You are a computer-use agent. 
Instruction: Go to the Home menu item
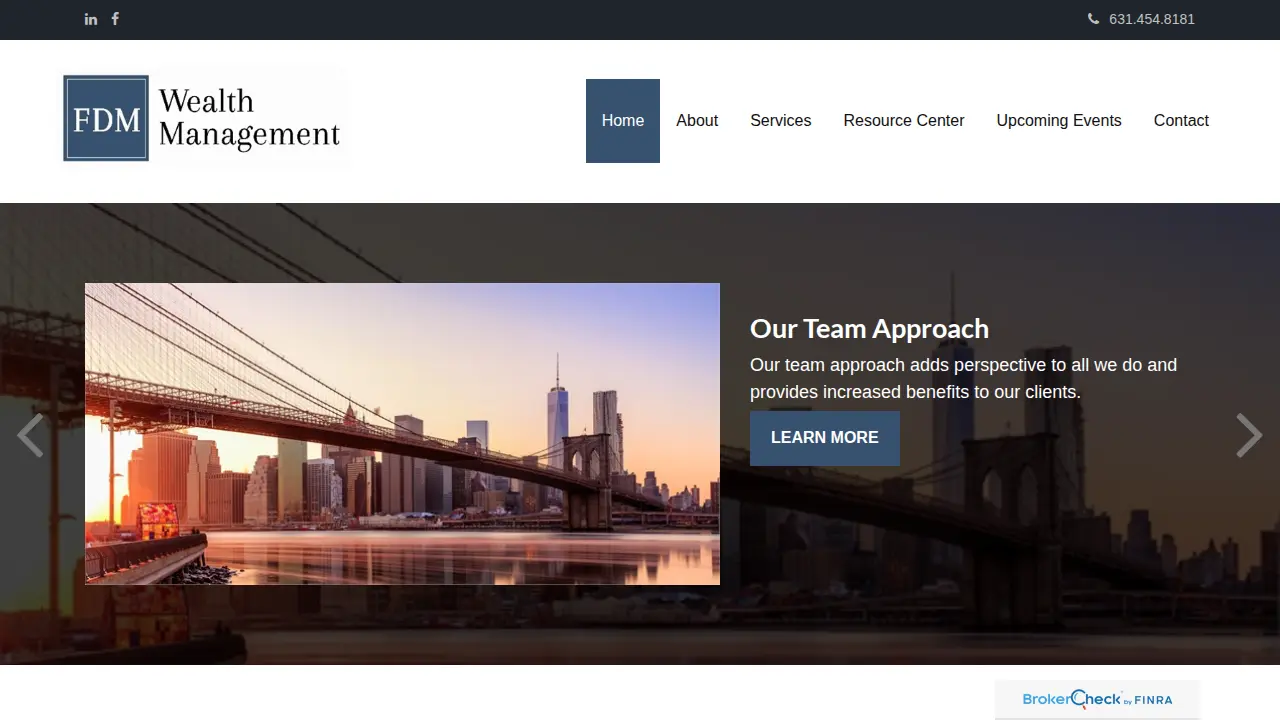click(623, 121)
